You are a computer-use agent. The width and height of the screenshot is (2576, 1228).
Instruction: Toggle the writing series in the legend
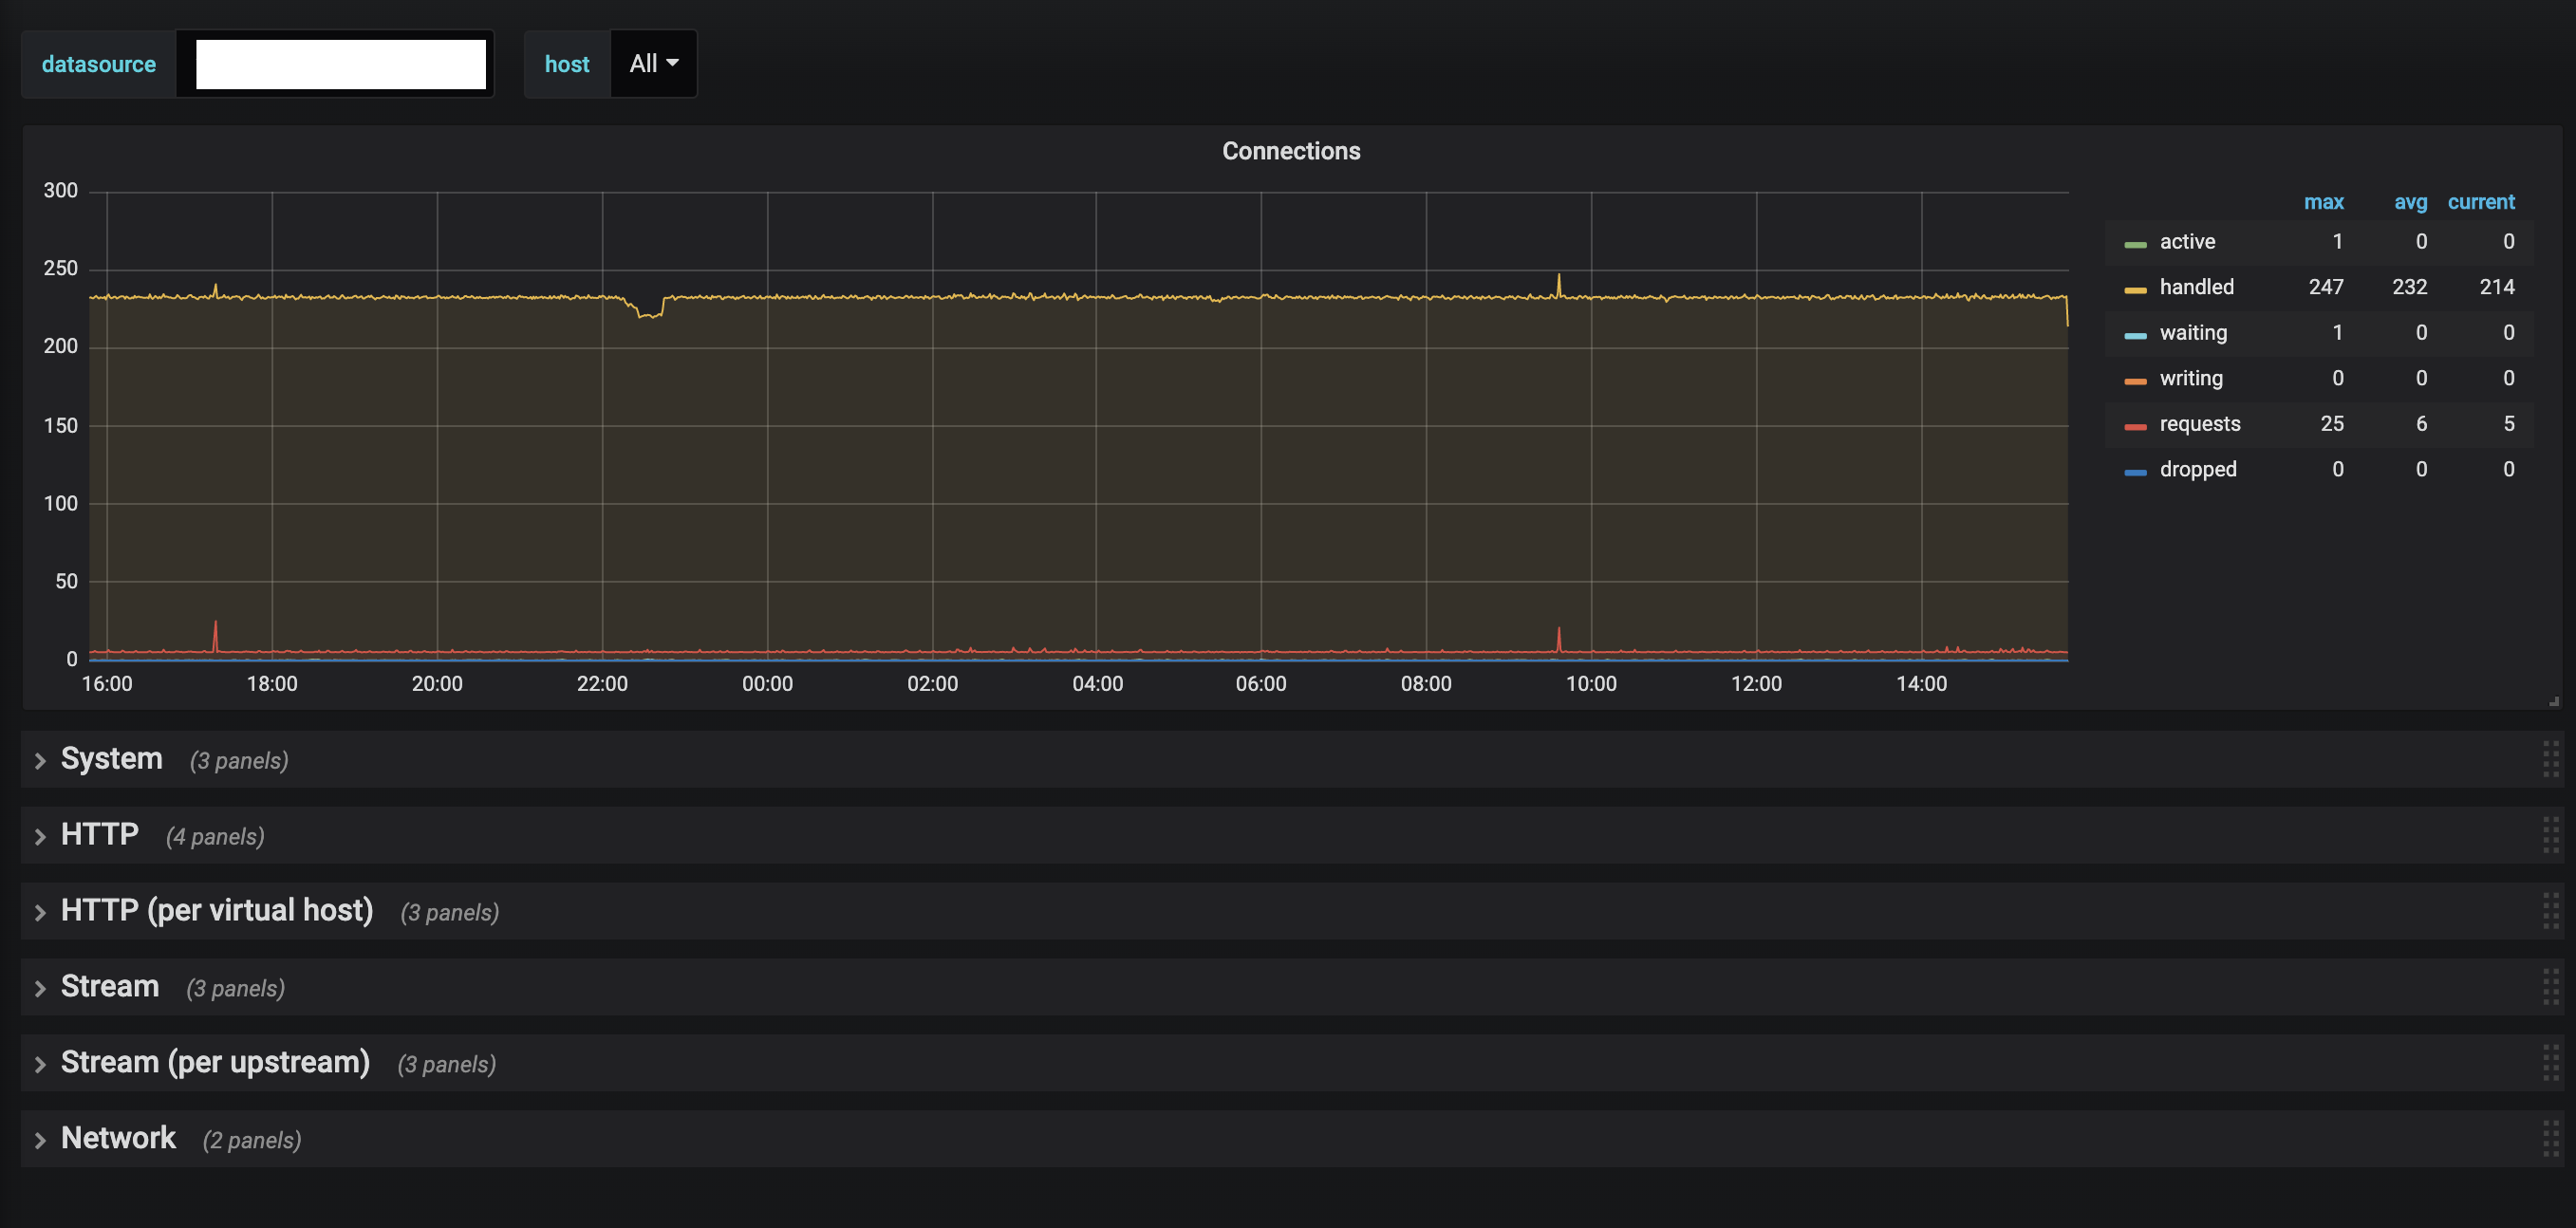coord(2191,378)
